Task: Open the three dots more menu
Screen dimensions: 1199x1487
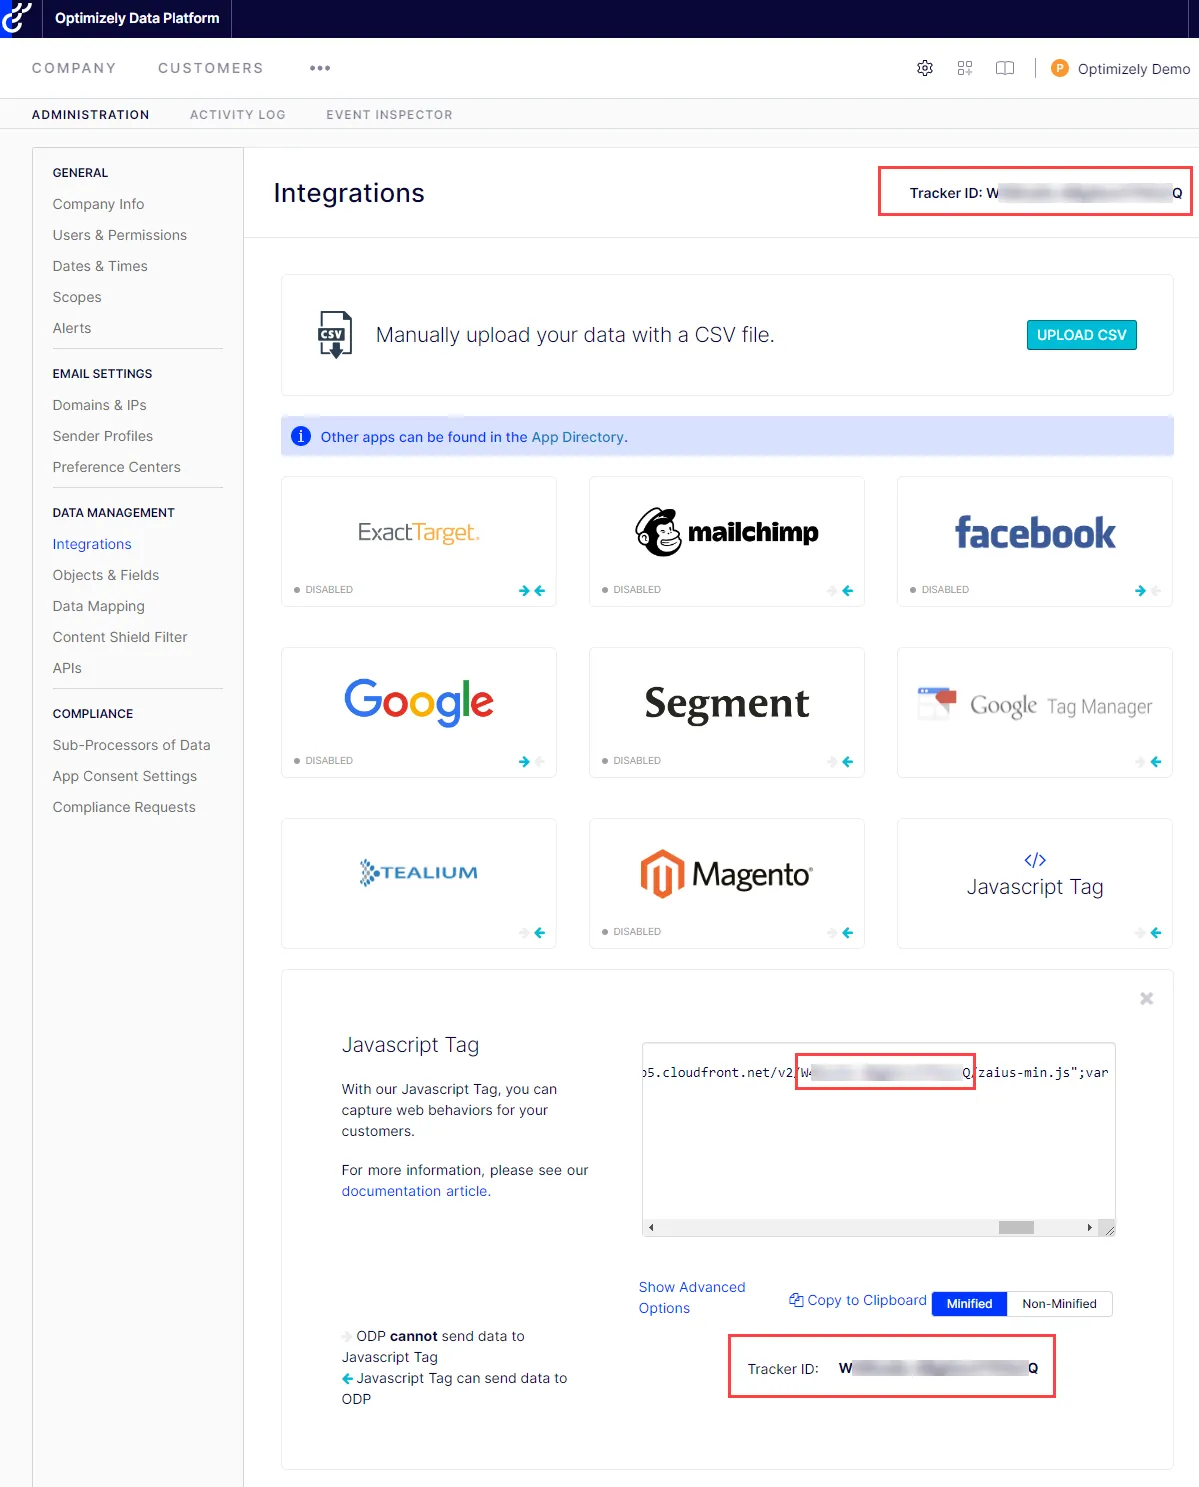Action: [x=320, y=68]
